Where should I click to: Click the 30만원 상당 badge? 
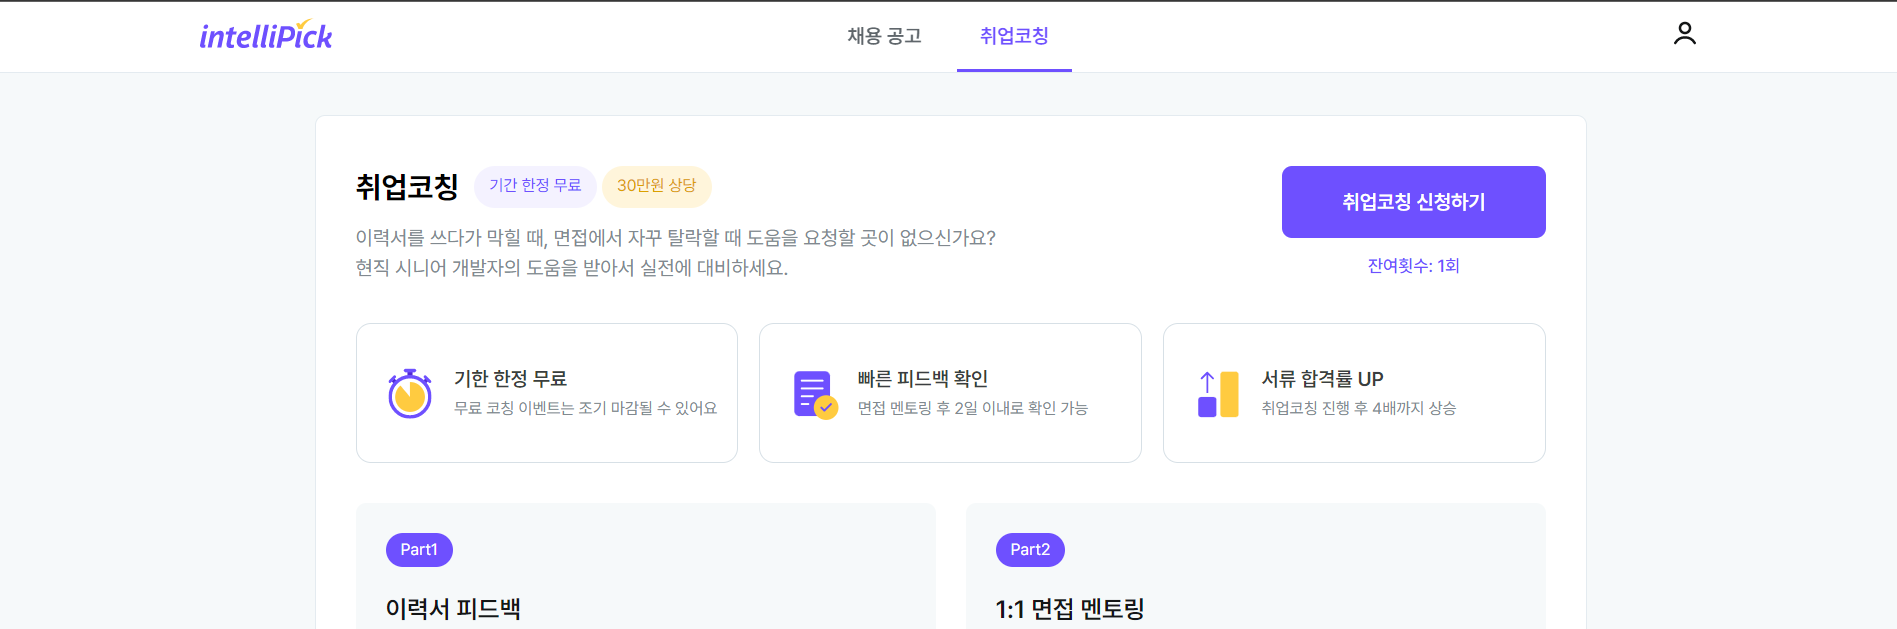coord(656,186)
